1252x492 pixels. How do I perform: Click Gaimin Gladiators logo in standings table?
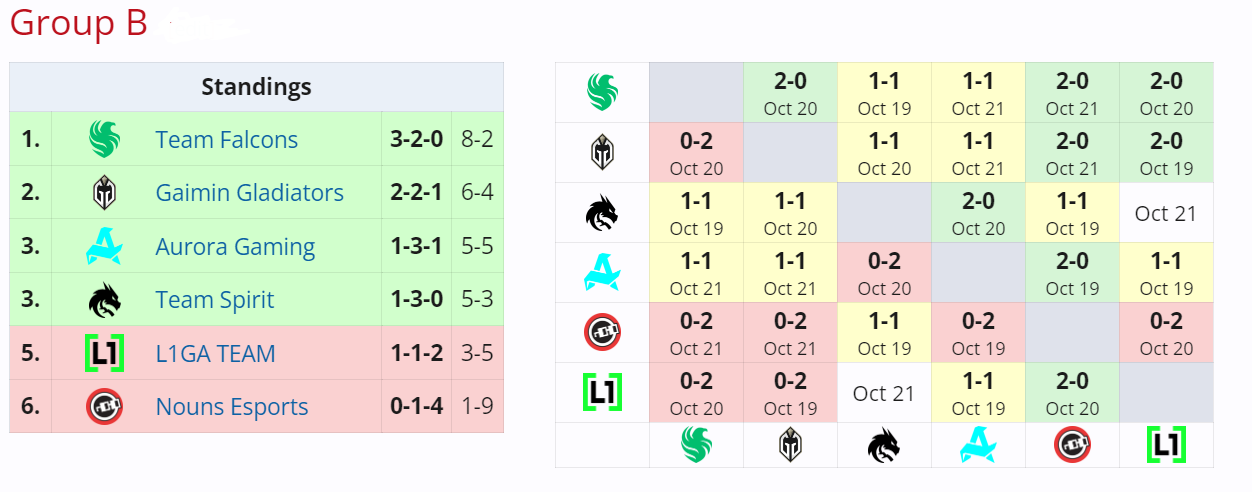pyautogui.click(x=104, y=193)
